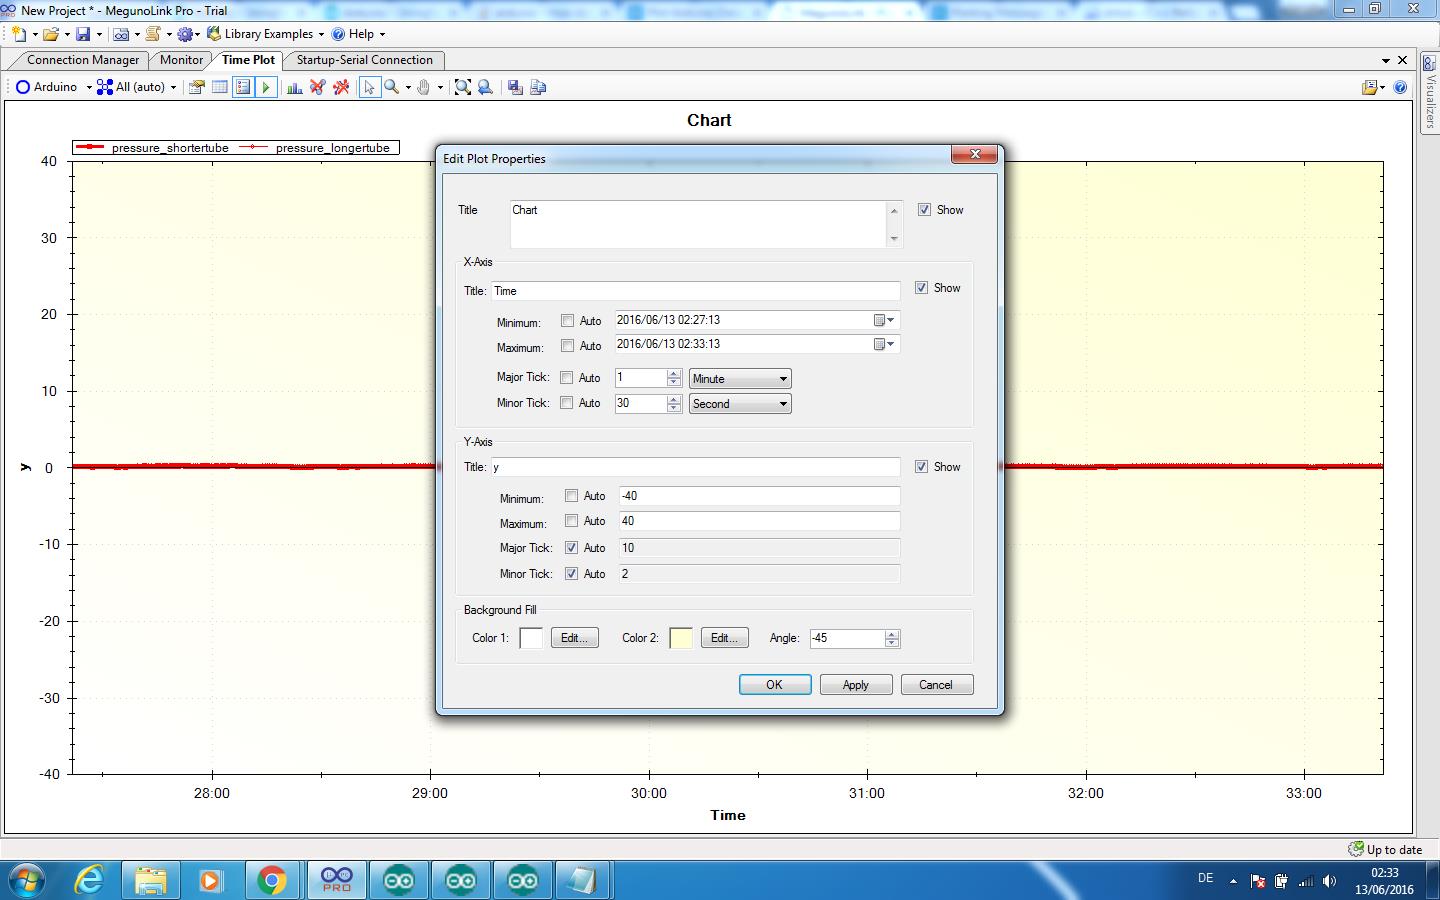Click the copy chart icon
Screen dimensions: 1440x900
tap(538, 87)
